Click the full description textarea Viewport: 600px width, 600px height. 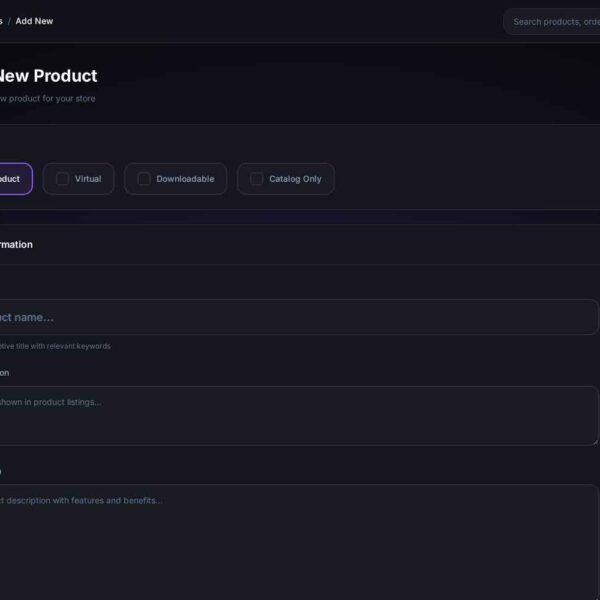(x=300, y=540)
